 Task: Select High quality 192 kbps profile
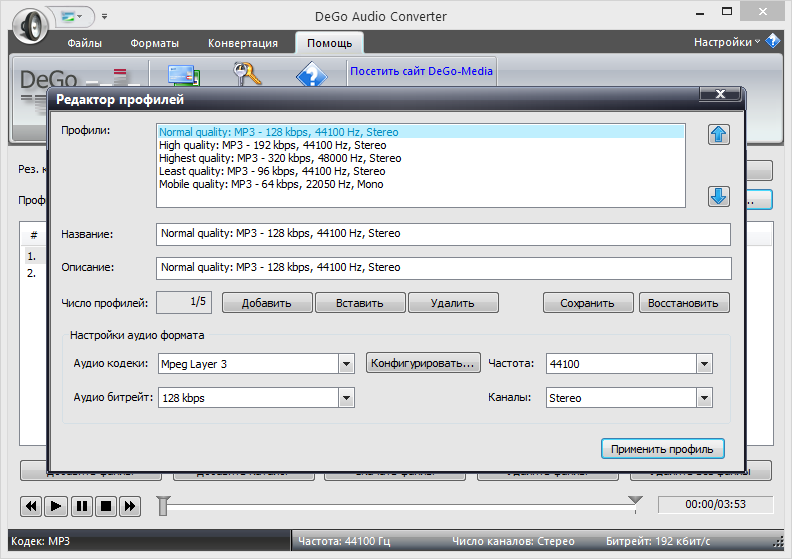coord(421,145)
